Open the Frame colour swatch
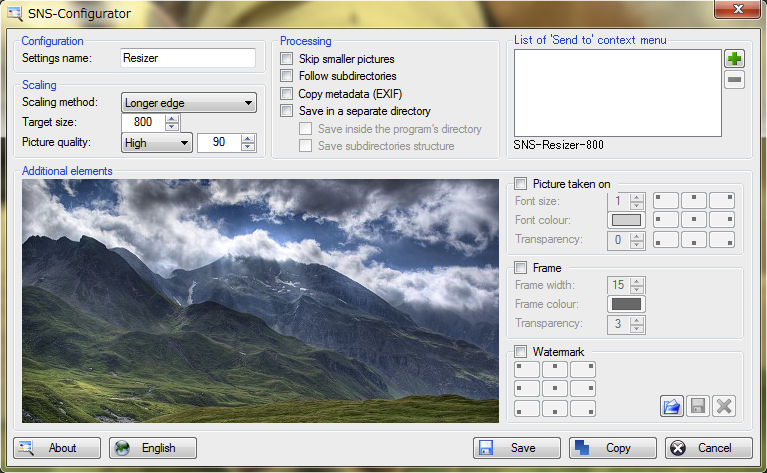The width and height of the screenshot is (767, 473). [626, 304]
